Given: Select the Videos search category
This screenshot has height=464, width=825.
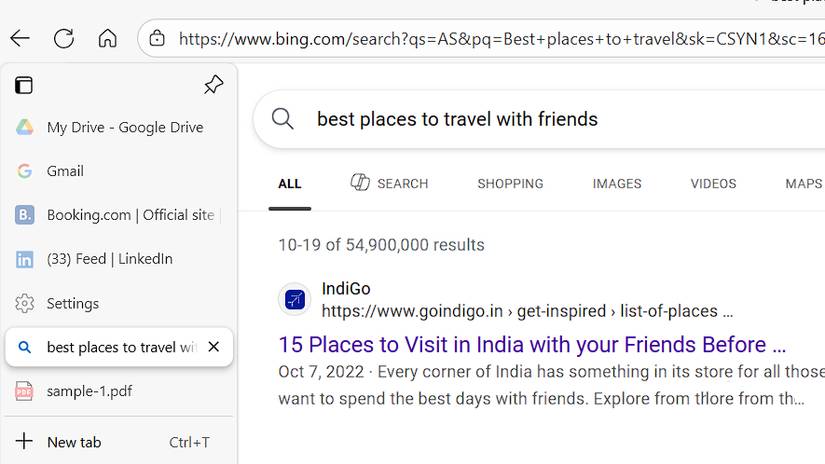Looking at the screenshot, I should tap(713, 184).
